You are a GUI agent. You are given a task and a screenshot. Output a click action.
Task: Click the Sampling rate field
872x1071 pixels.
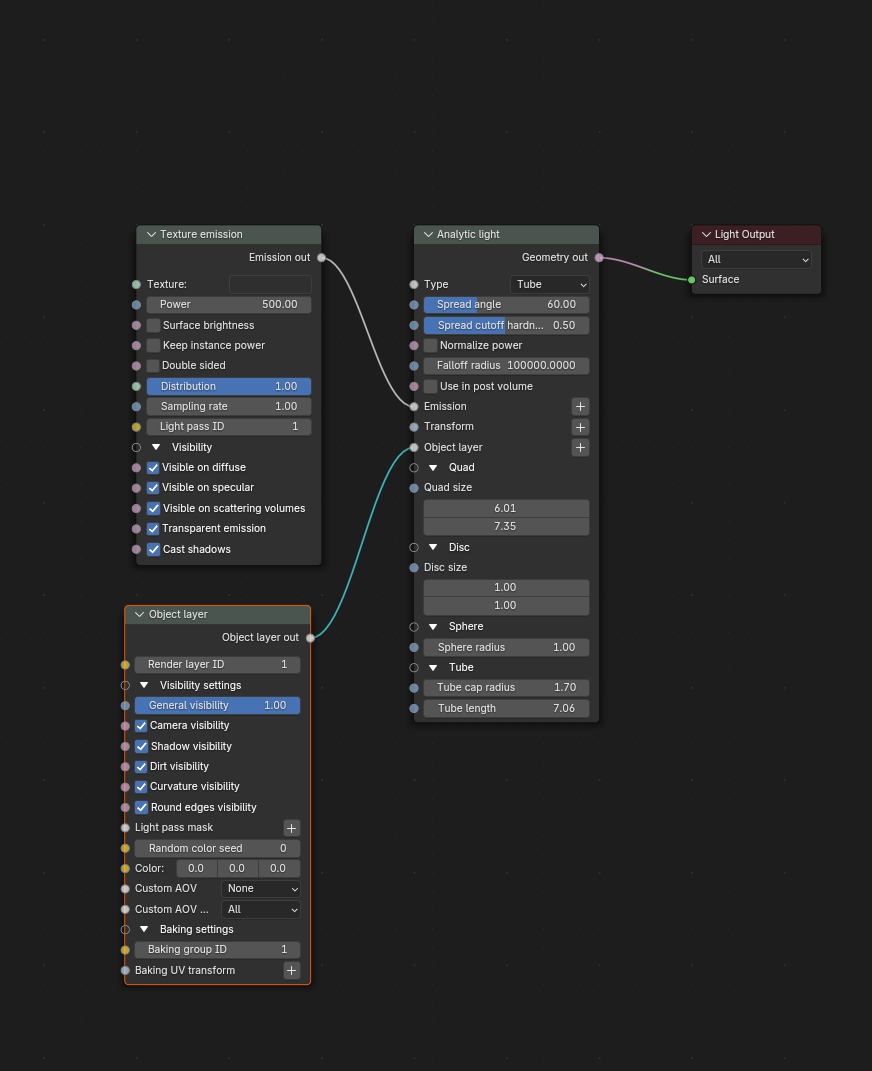[x=229, y=406]
